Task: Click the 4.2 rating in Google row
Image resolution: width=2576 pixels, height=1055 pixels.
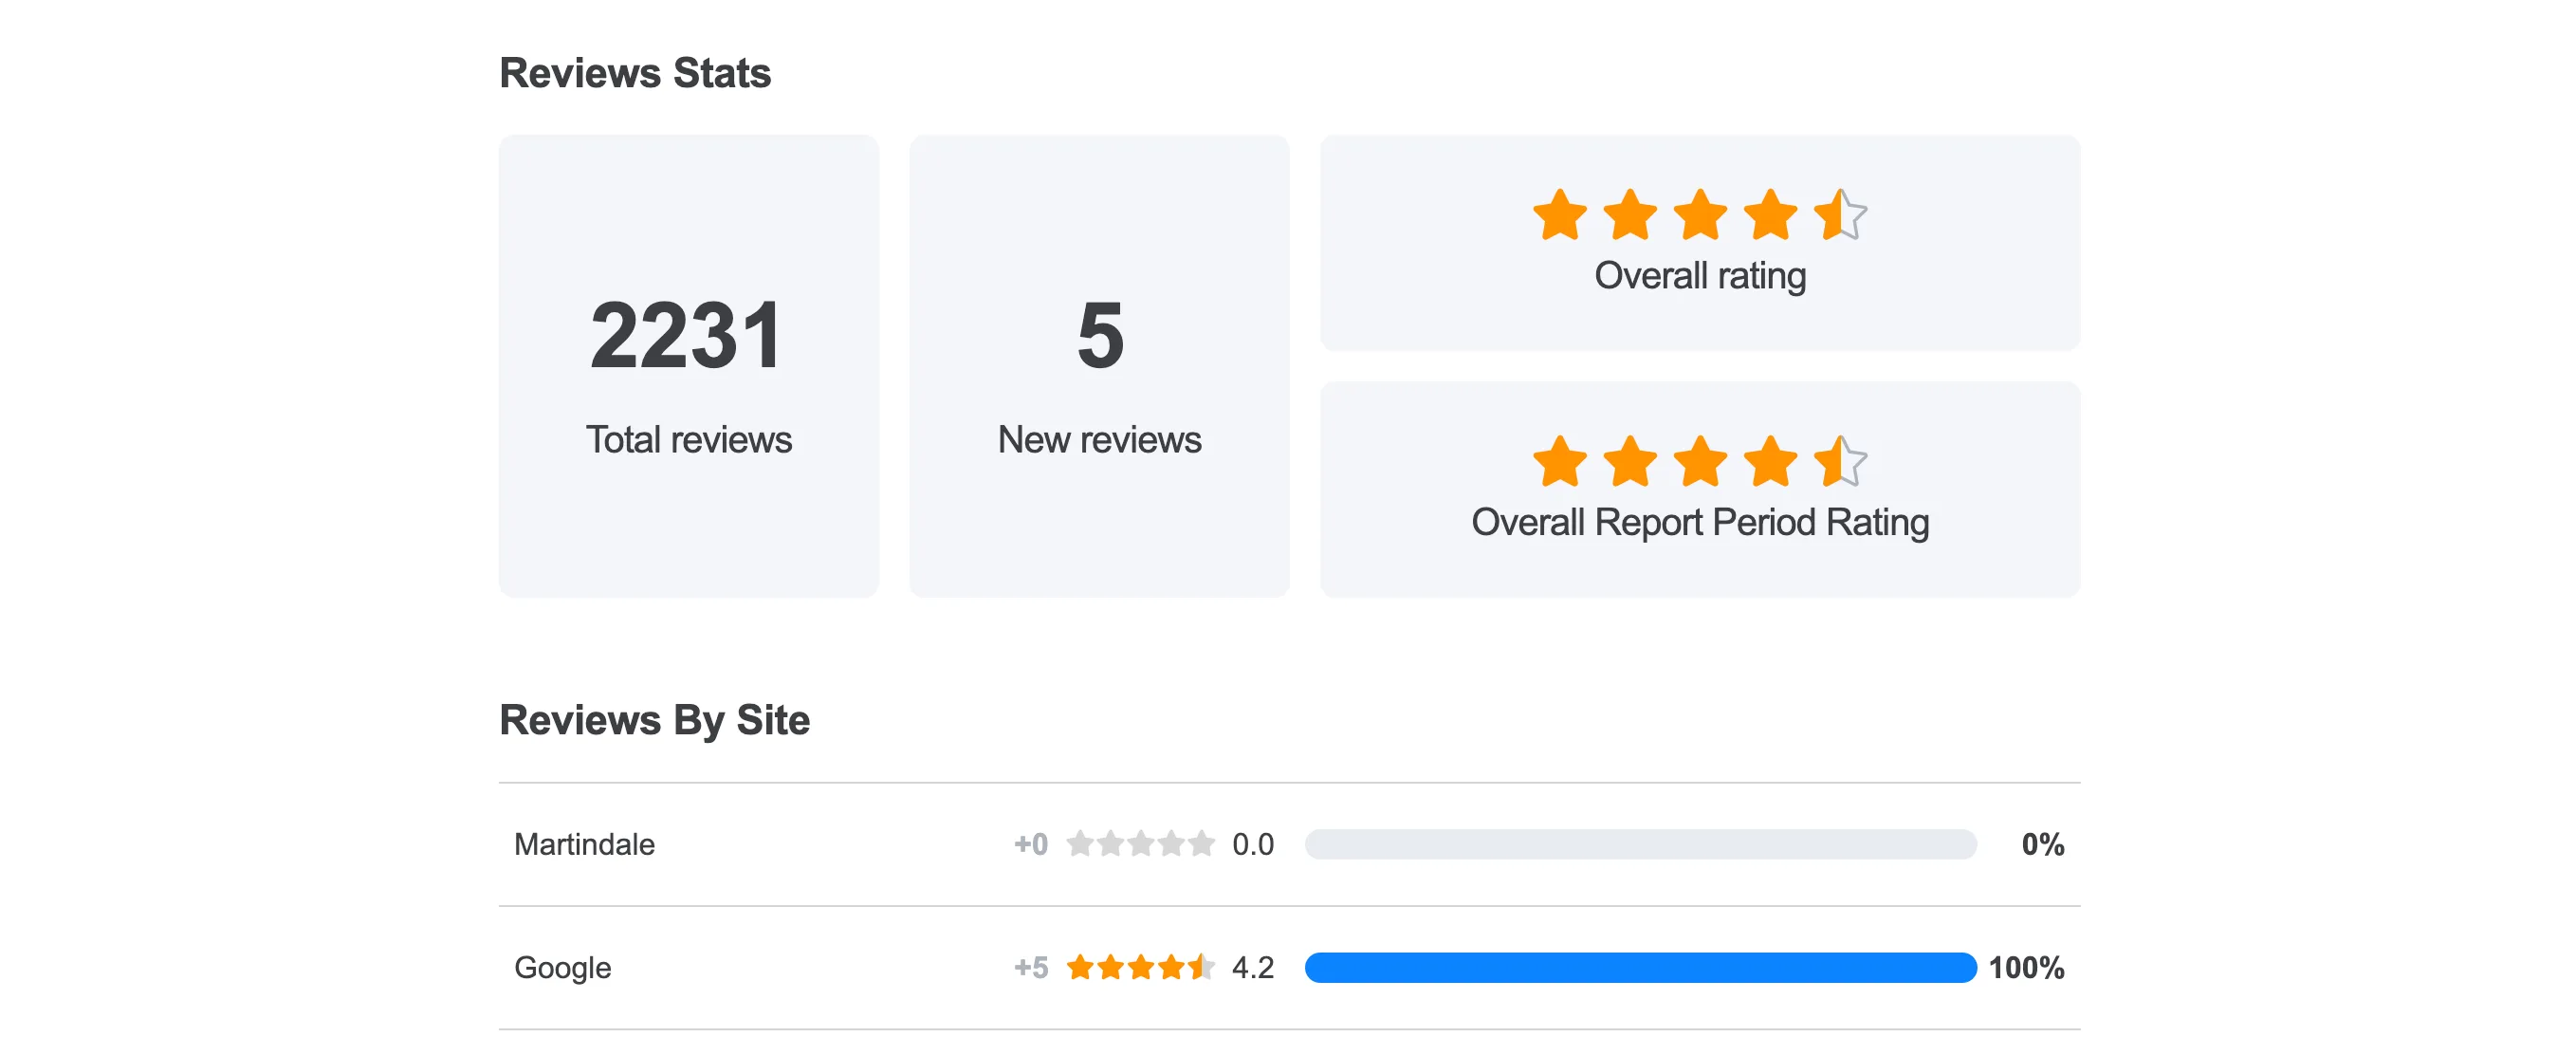Action: [1253, 967]
